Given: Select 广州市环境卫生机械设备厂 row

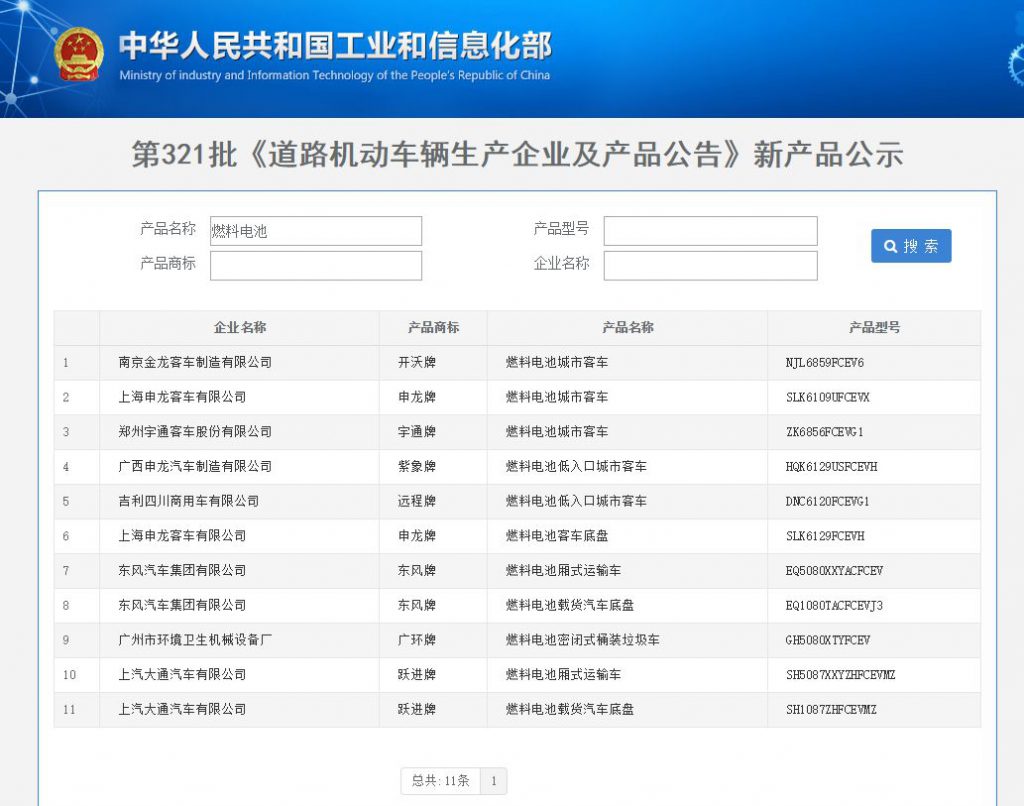Looking at the screenshot, I should point(195,640).
